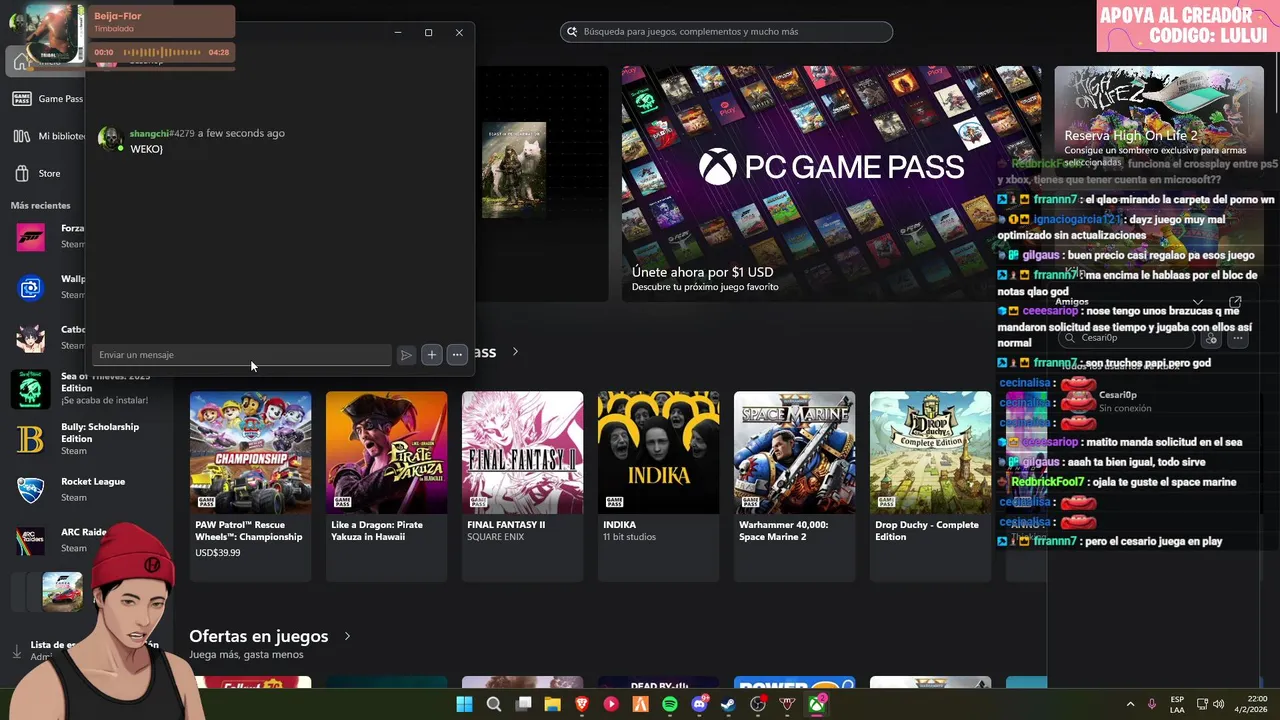
Task: Open the INDIKA game card
Action: [658, 486]
